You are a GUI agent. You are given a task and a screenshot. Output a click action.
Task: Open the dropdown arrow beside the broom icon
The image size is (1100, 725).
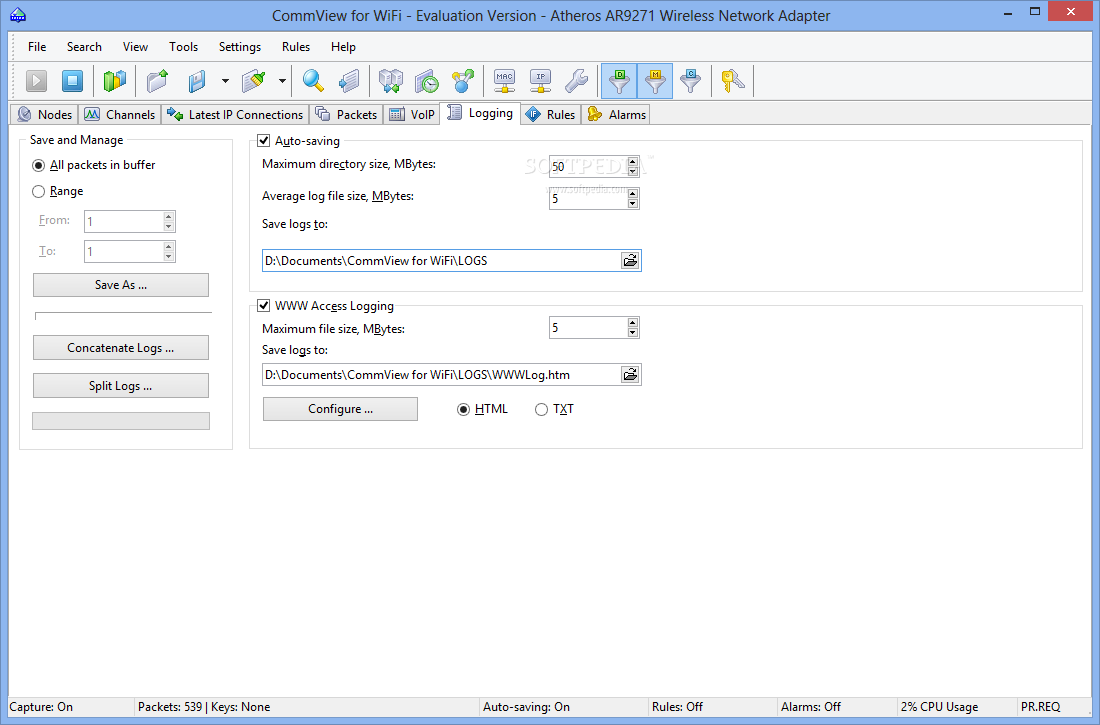click(x=282, y=81)
